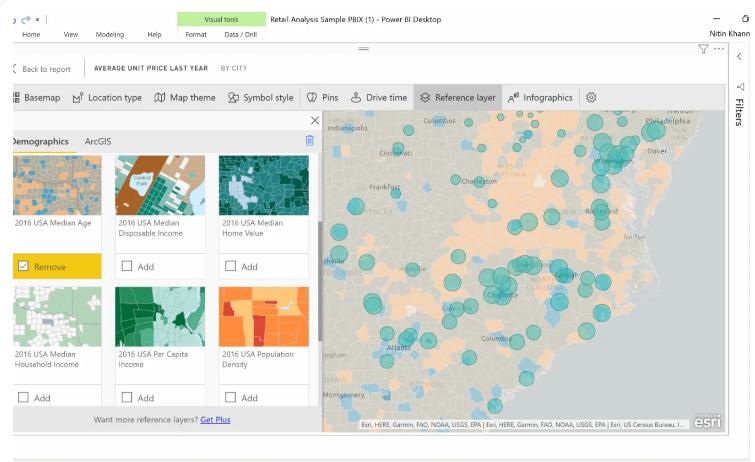Click the esri logo on map
The width and height of the screenshot is (755, 462).
point(707,422)
